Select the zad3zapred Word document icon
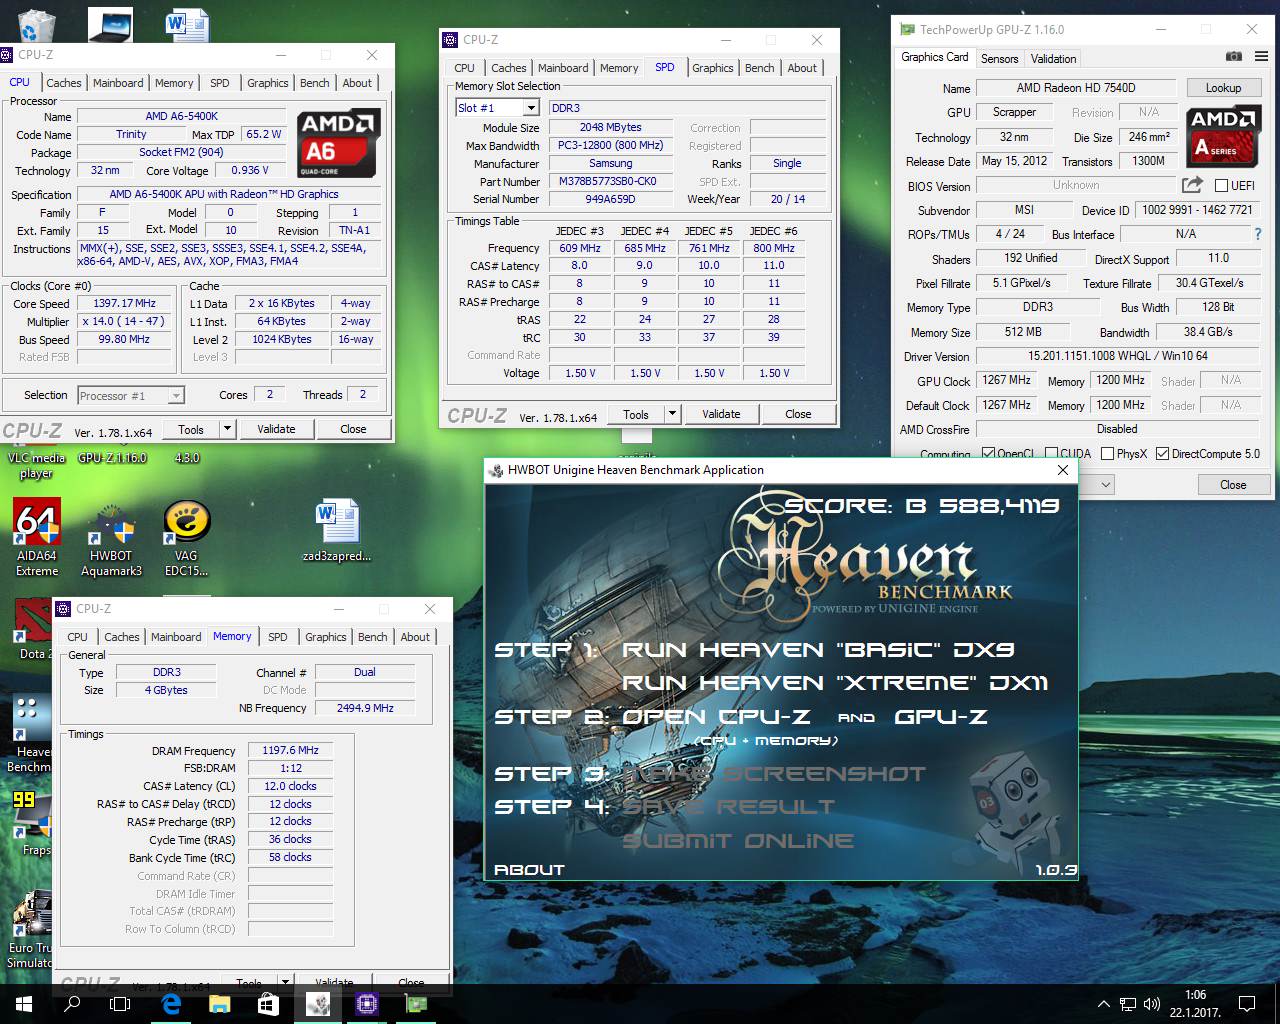The width and height of the screenshot is (1280, 1024). 337,530
